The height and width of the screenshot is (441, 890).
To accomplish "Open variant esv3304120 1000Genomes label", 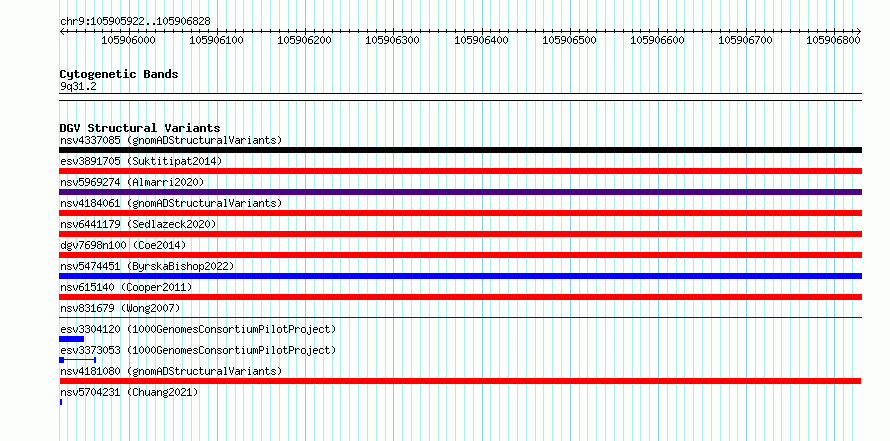I will pos(198,329).
